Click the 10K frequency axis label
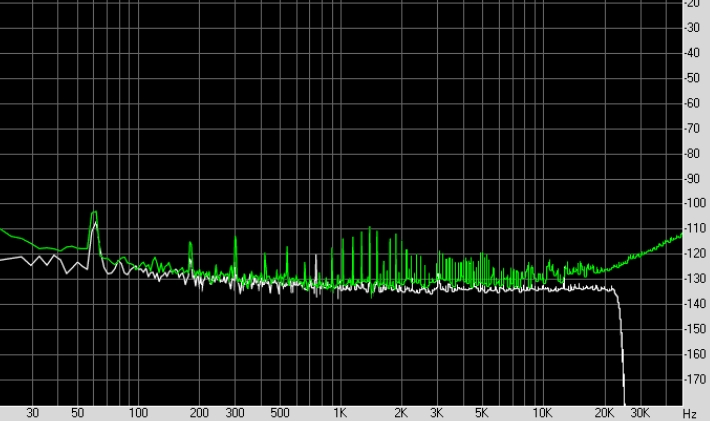The image size is (710, 421). tap(542, 413)
